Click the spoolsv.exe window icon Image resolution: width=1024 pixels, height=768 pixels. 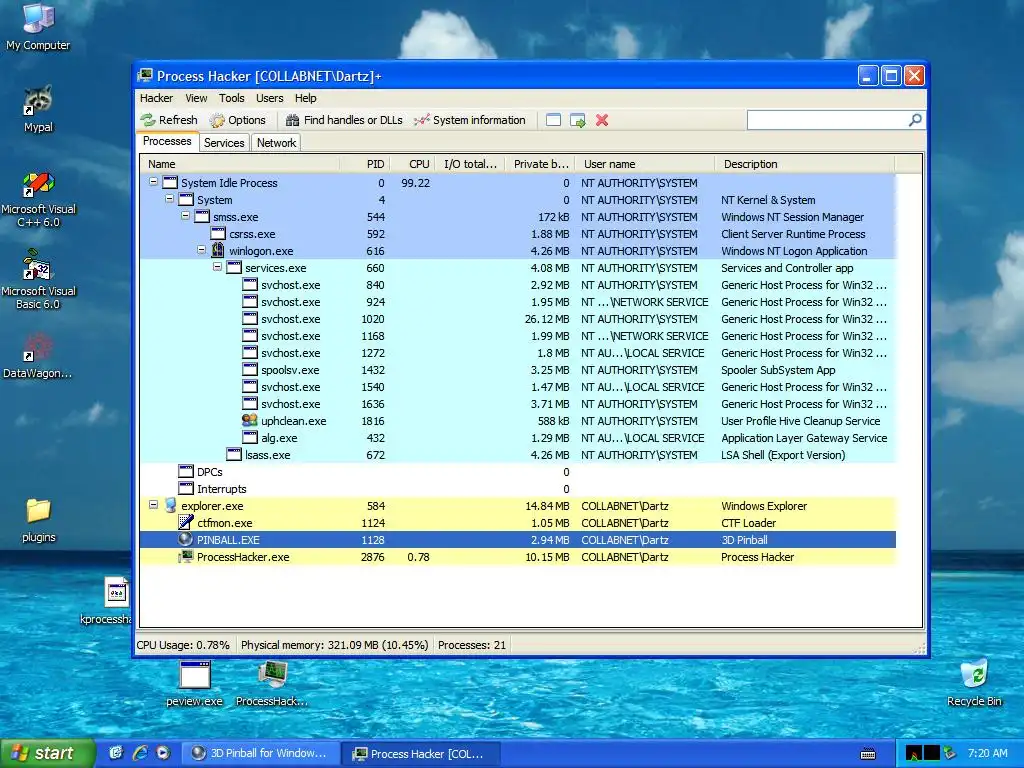tap(249, 370)
